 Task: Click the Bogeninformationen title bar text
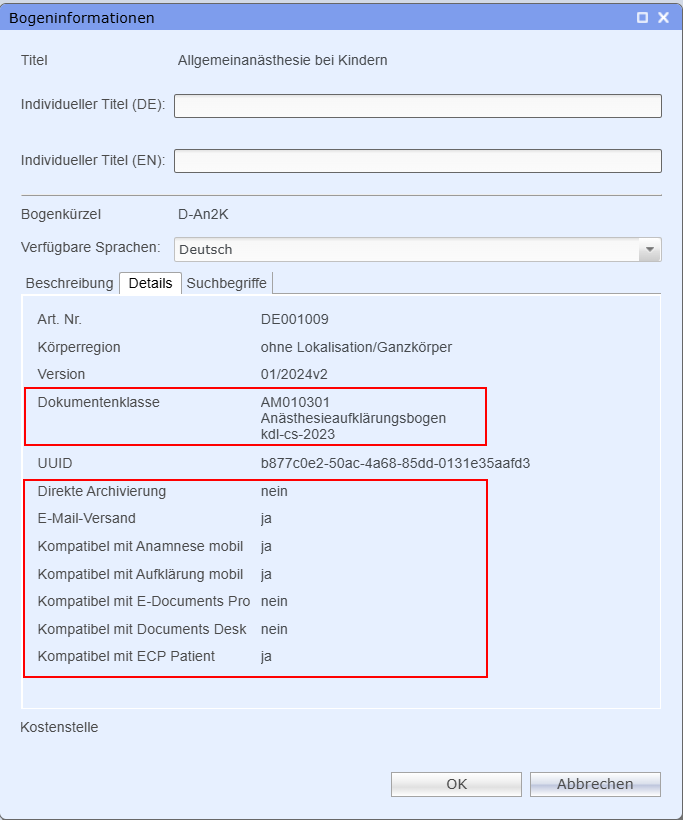click(82, 18)
